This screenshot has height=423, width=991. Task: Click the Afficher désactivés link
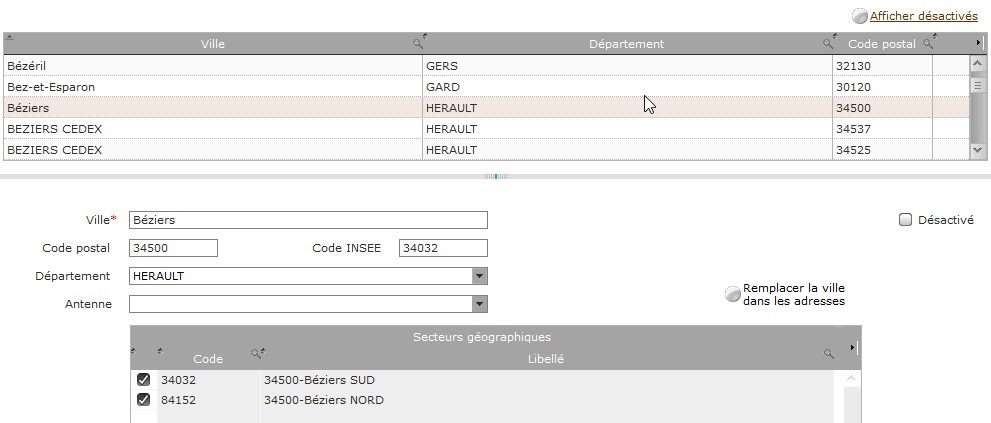click(923, 16)
